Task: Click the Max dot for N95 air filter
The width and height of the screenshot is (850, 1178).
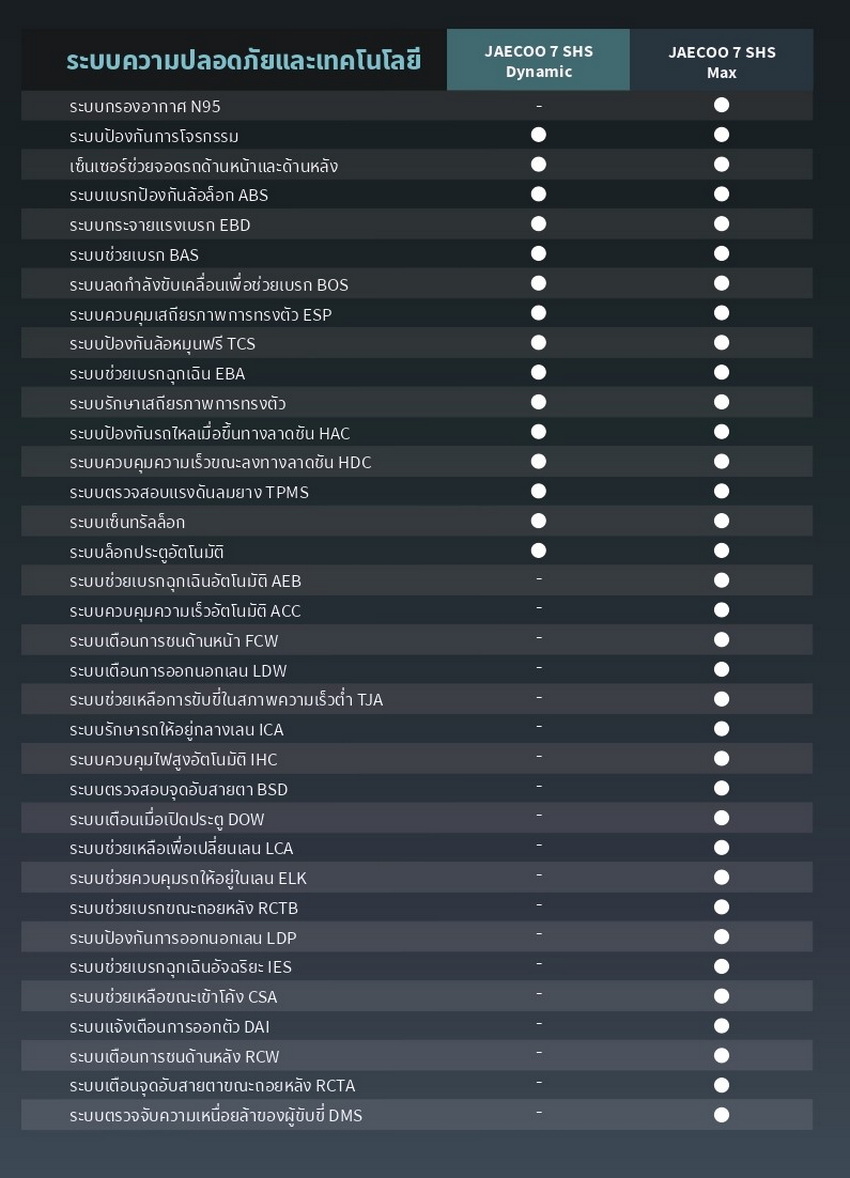Action: tap(721, 105)
